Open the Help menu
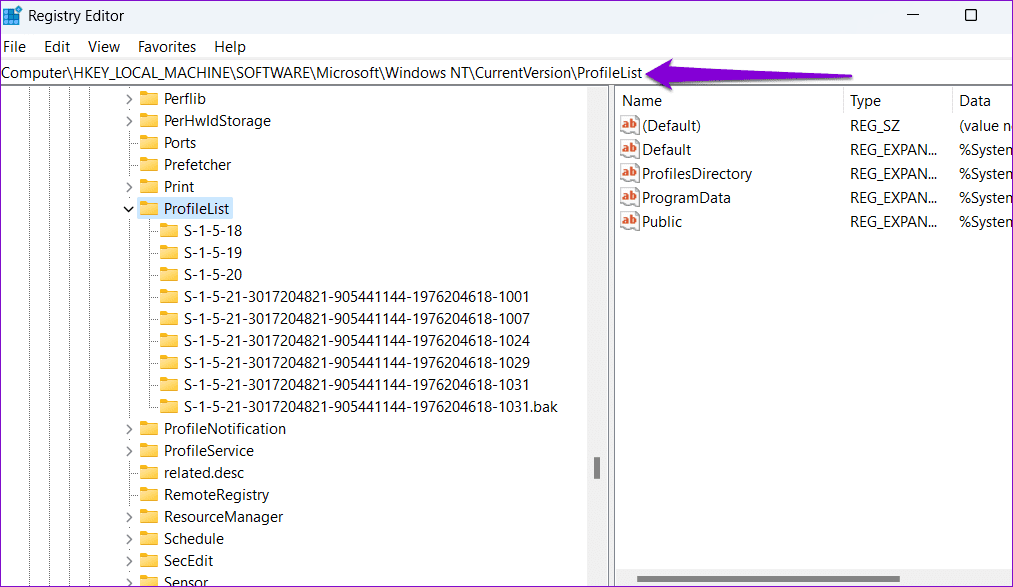 (230, 46)
